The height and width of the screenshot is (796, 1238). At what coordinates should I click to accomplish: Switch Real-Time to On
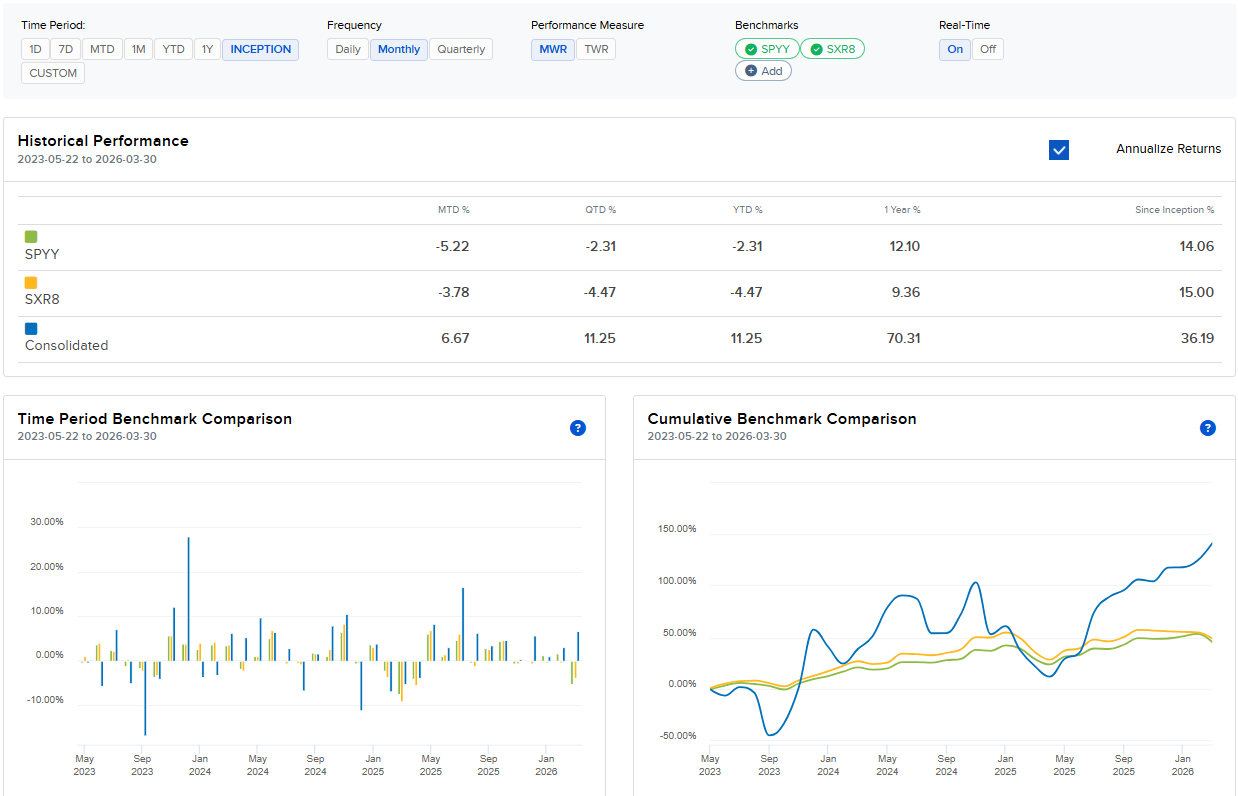[x=955, y=49]
